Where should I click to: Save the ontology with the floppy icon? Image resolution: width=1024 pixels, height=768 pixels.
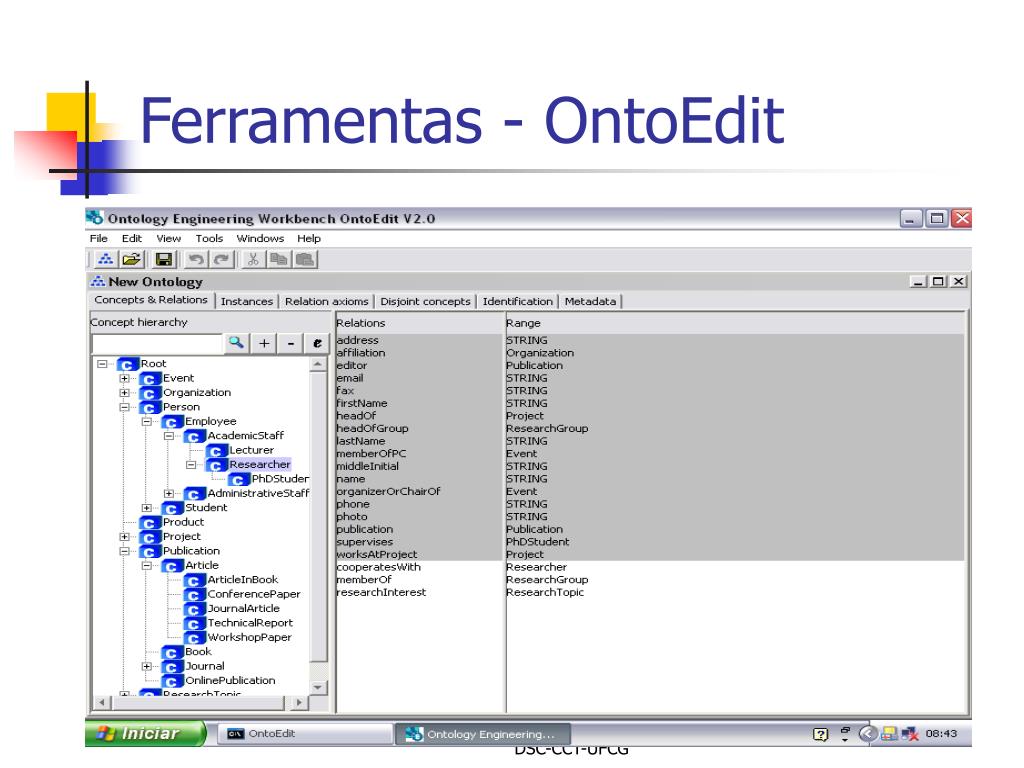(163, 259)
